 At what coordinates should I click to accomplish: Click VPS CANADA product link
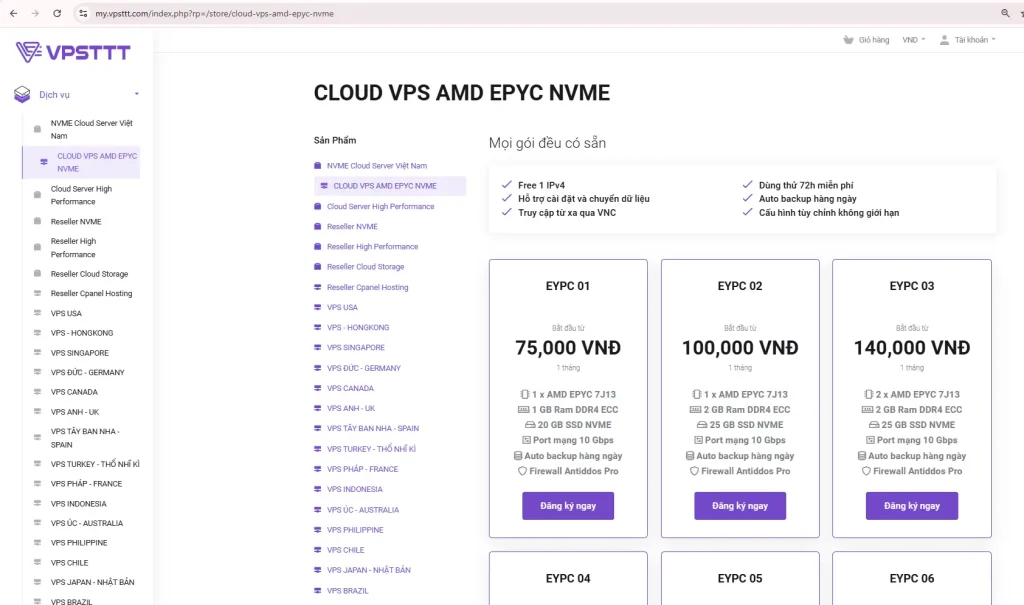pyautogui.click(x=350, y=388)
